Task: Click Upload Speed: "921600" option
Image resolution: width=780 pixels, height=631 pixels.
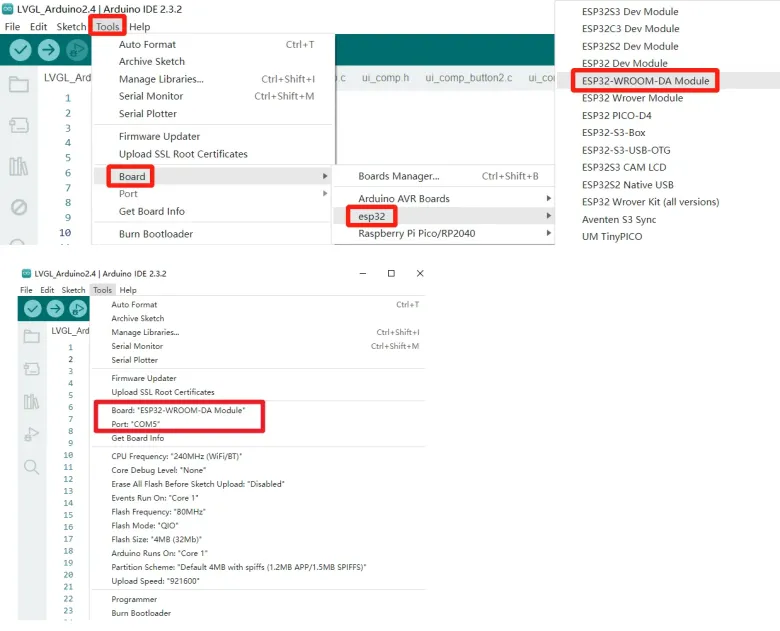Action: (154, 581)
